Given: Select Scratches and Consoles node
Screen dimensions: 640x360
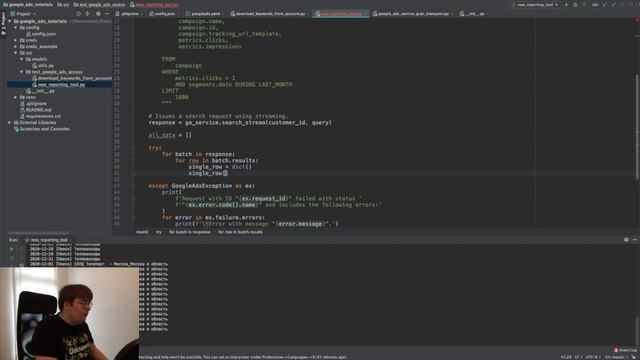Looking at the screenshot, I should (x=42, y=129).
